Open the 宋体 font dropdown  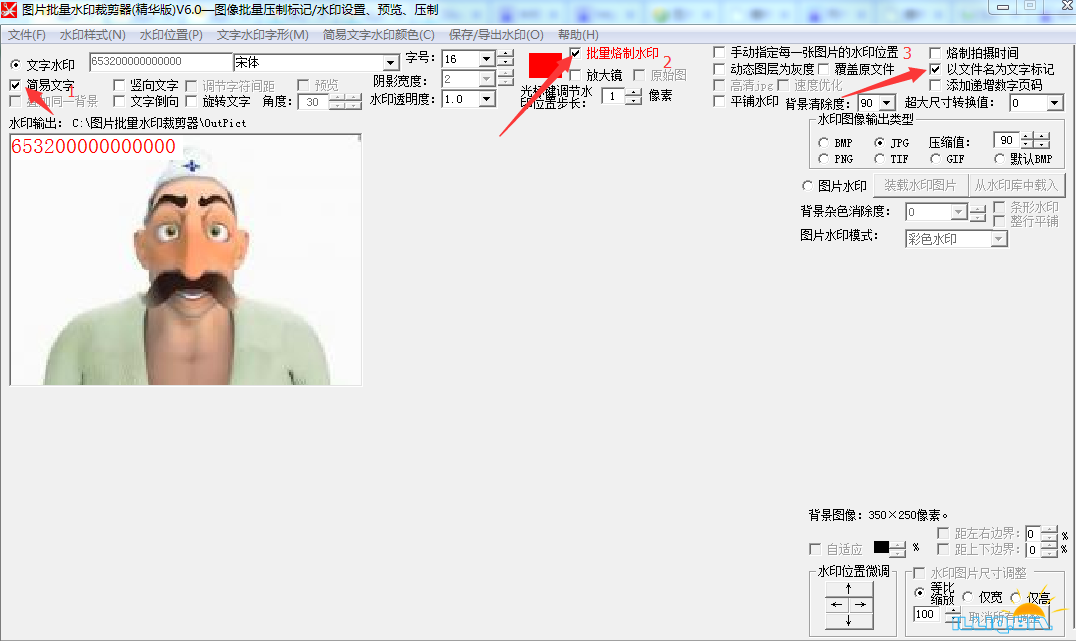pos(391,62)
